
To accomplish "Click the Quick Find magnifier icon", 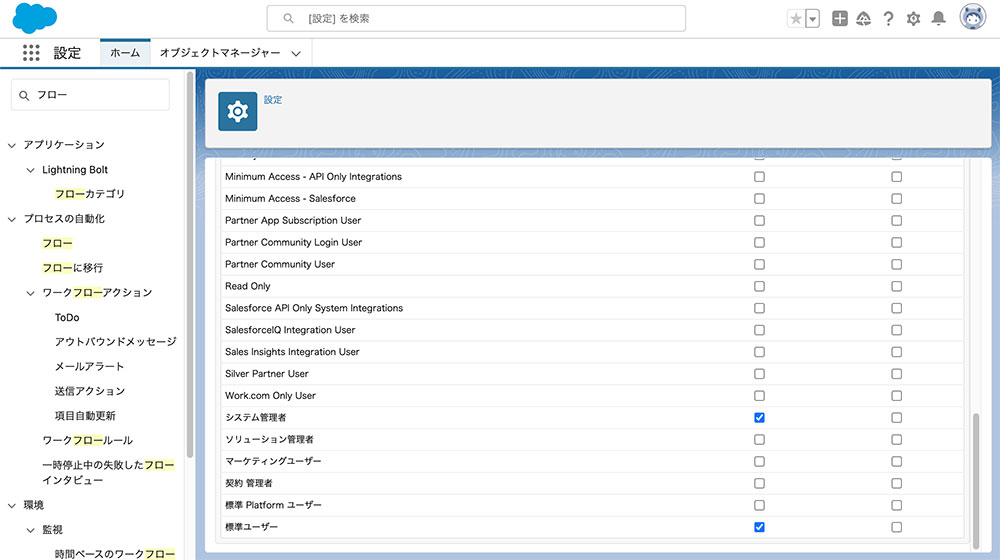I will 24,96.
